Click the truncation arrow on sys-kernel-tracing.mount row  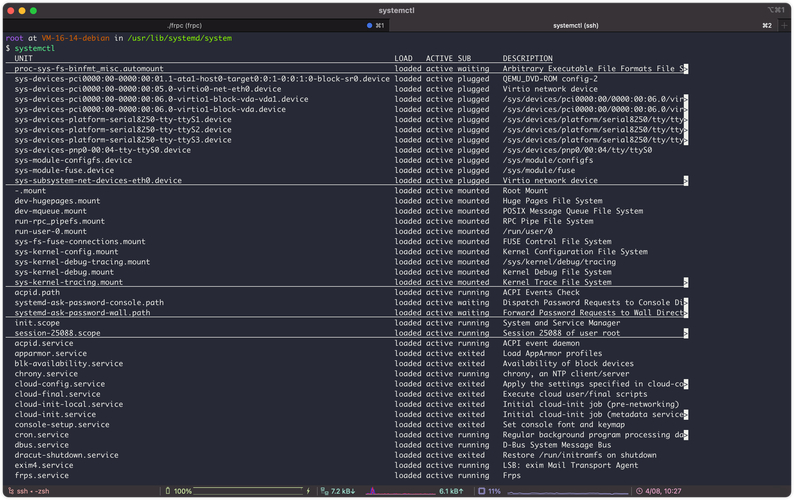(x=686, y=282)
